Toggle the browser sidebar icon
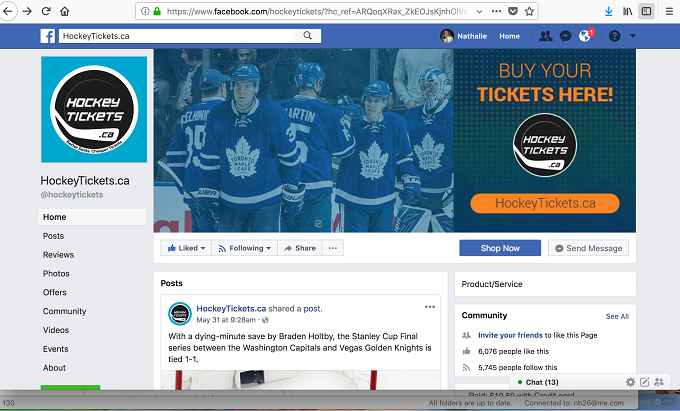 click(x=646, y=11)
